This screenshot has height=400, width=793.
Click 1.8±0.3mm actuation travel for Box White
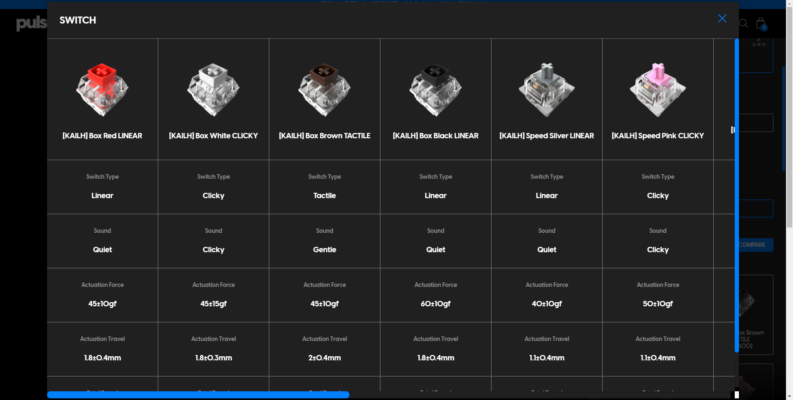pyautogui.click(x=213, y=358)
